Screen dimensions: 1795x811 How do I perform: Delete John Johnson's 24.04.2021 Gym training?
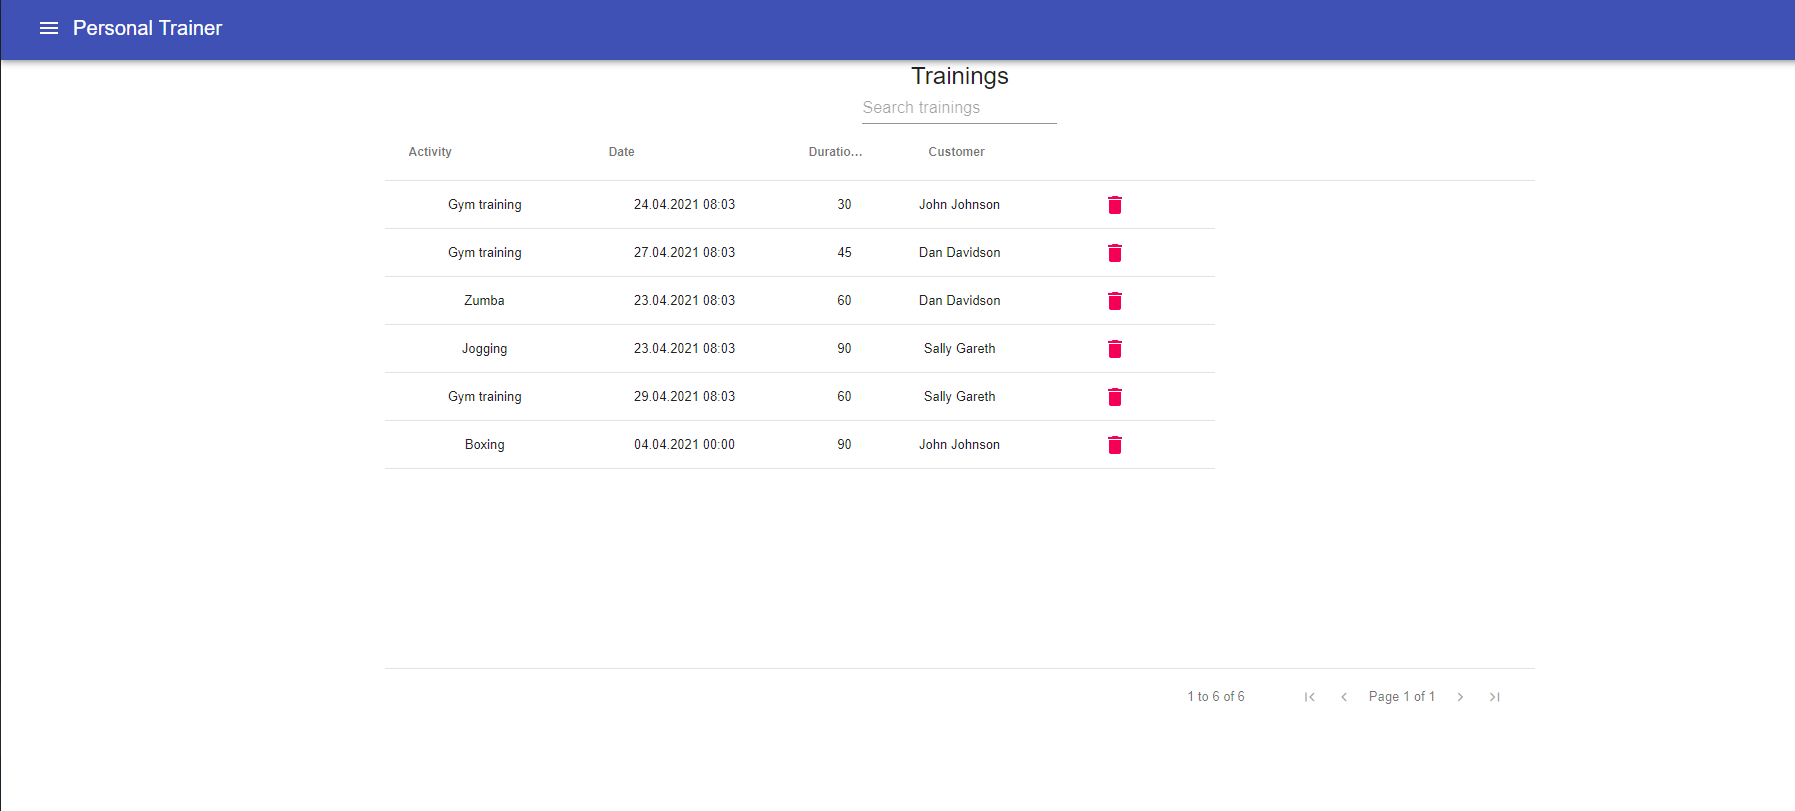1115,205
